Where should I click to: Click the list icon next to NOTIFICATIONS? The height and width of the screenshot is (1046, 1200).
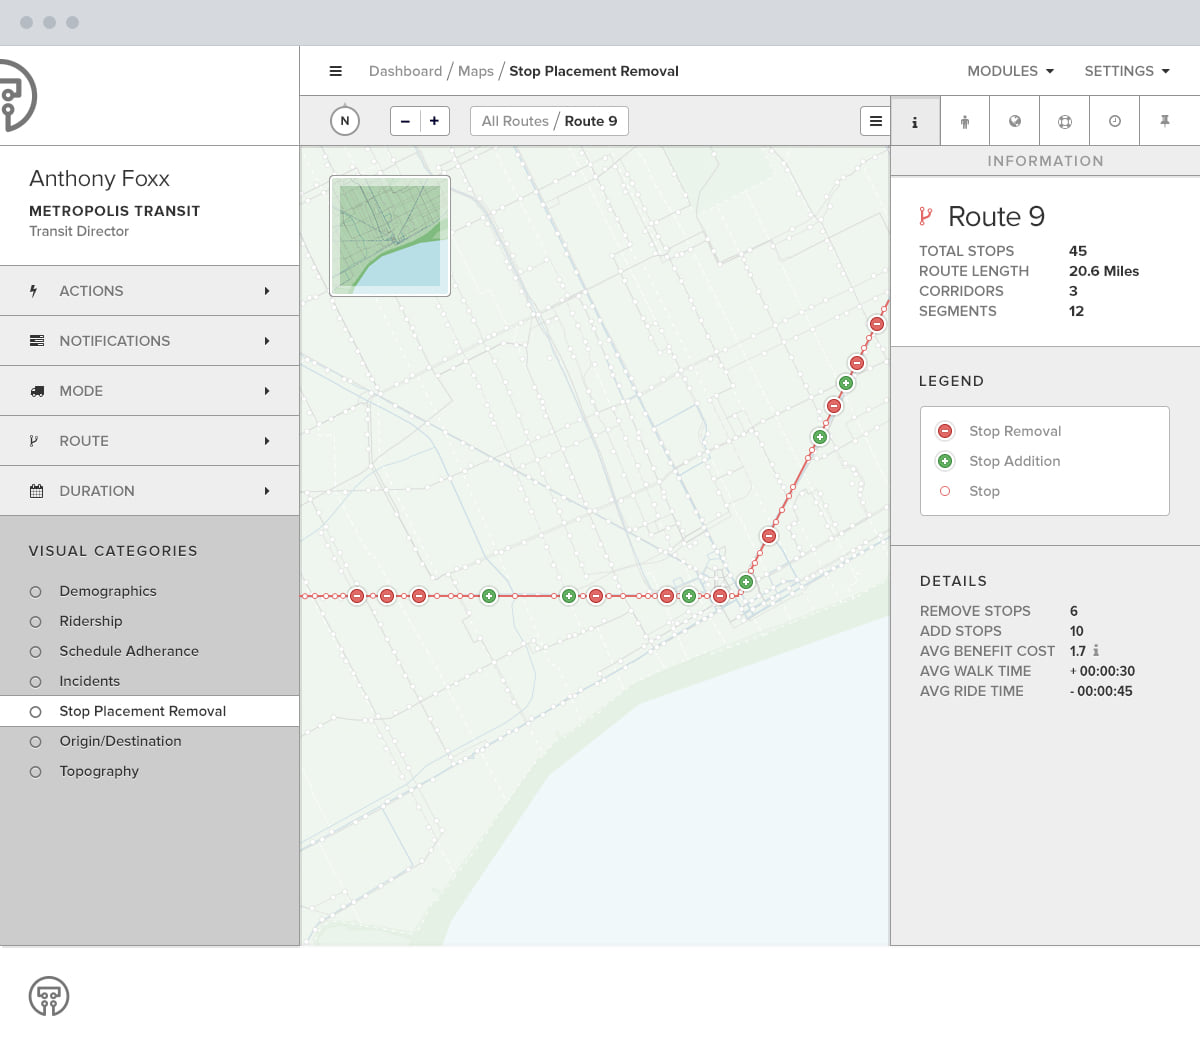(x=37, y=341)
